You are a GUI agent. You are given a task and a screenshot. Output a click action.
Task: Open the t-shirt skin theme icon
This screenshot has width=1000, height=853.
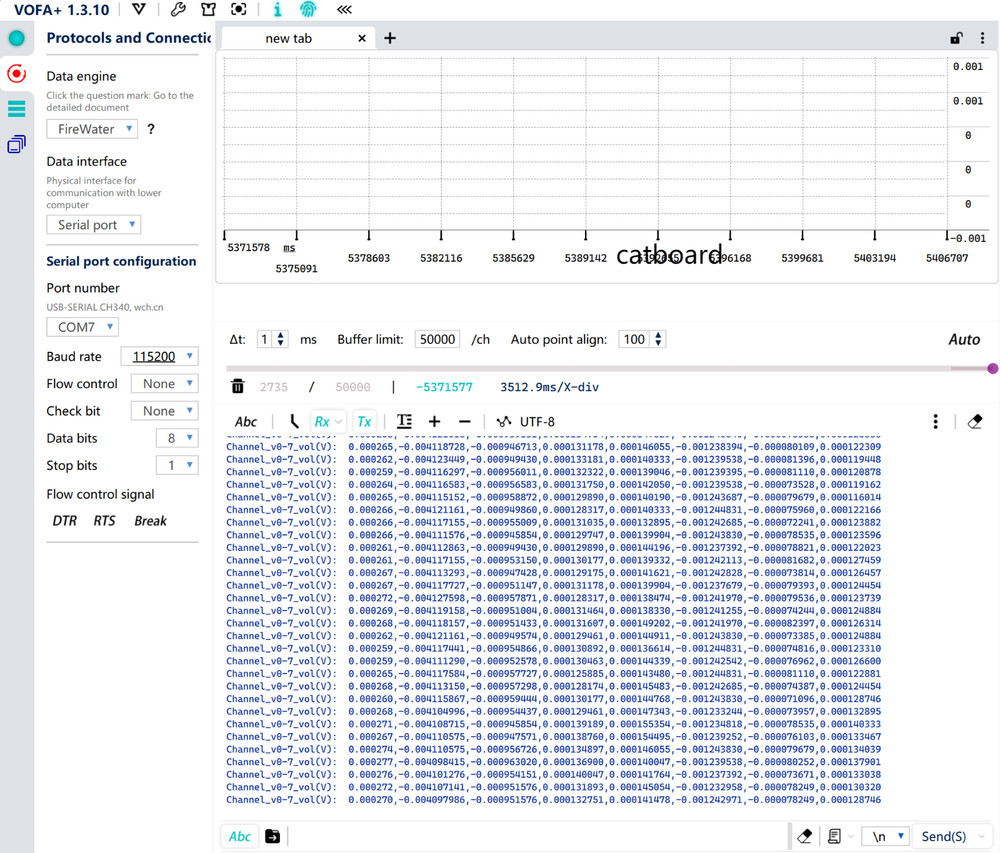(208, 10)
